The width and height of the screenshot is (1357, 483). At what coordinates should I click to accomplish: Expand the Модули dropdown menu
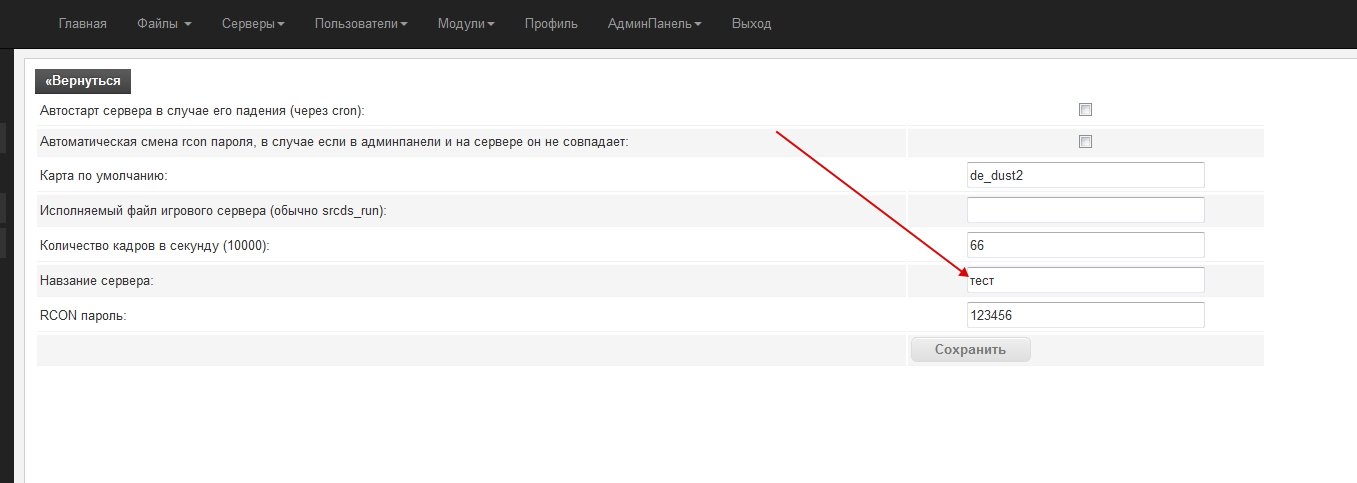click(x=466, y=23)
